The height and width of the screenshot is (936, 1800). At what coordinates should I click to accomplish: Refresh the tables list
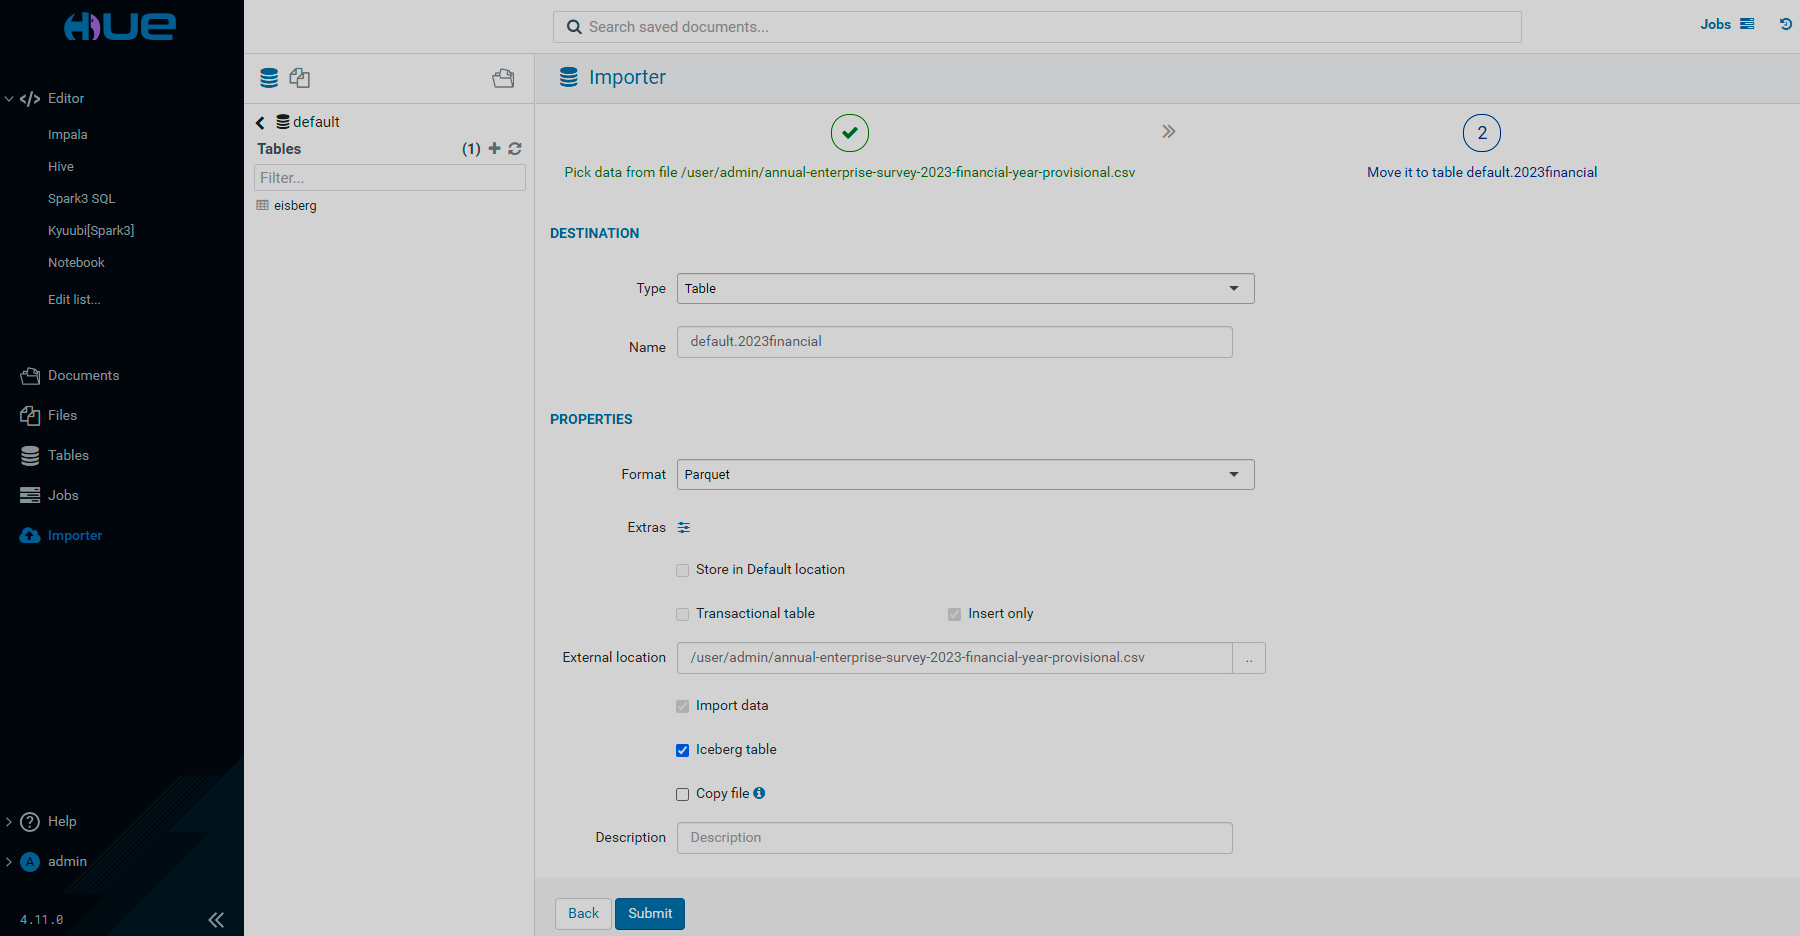click(x=515, y=148)
